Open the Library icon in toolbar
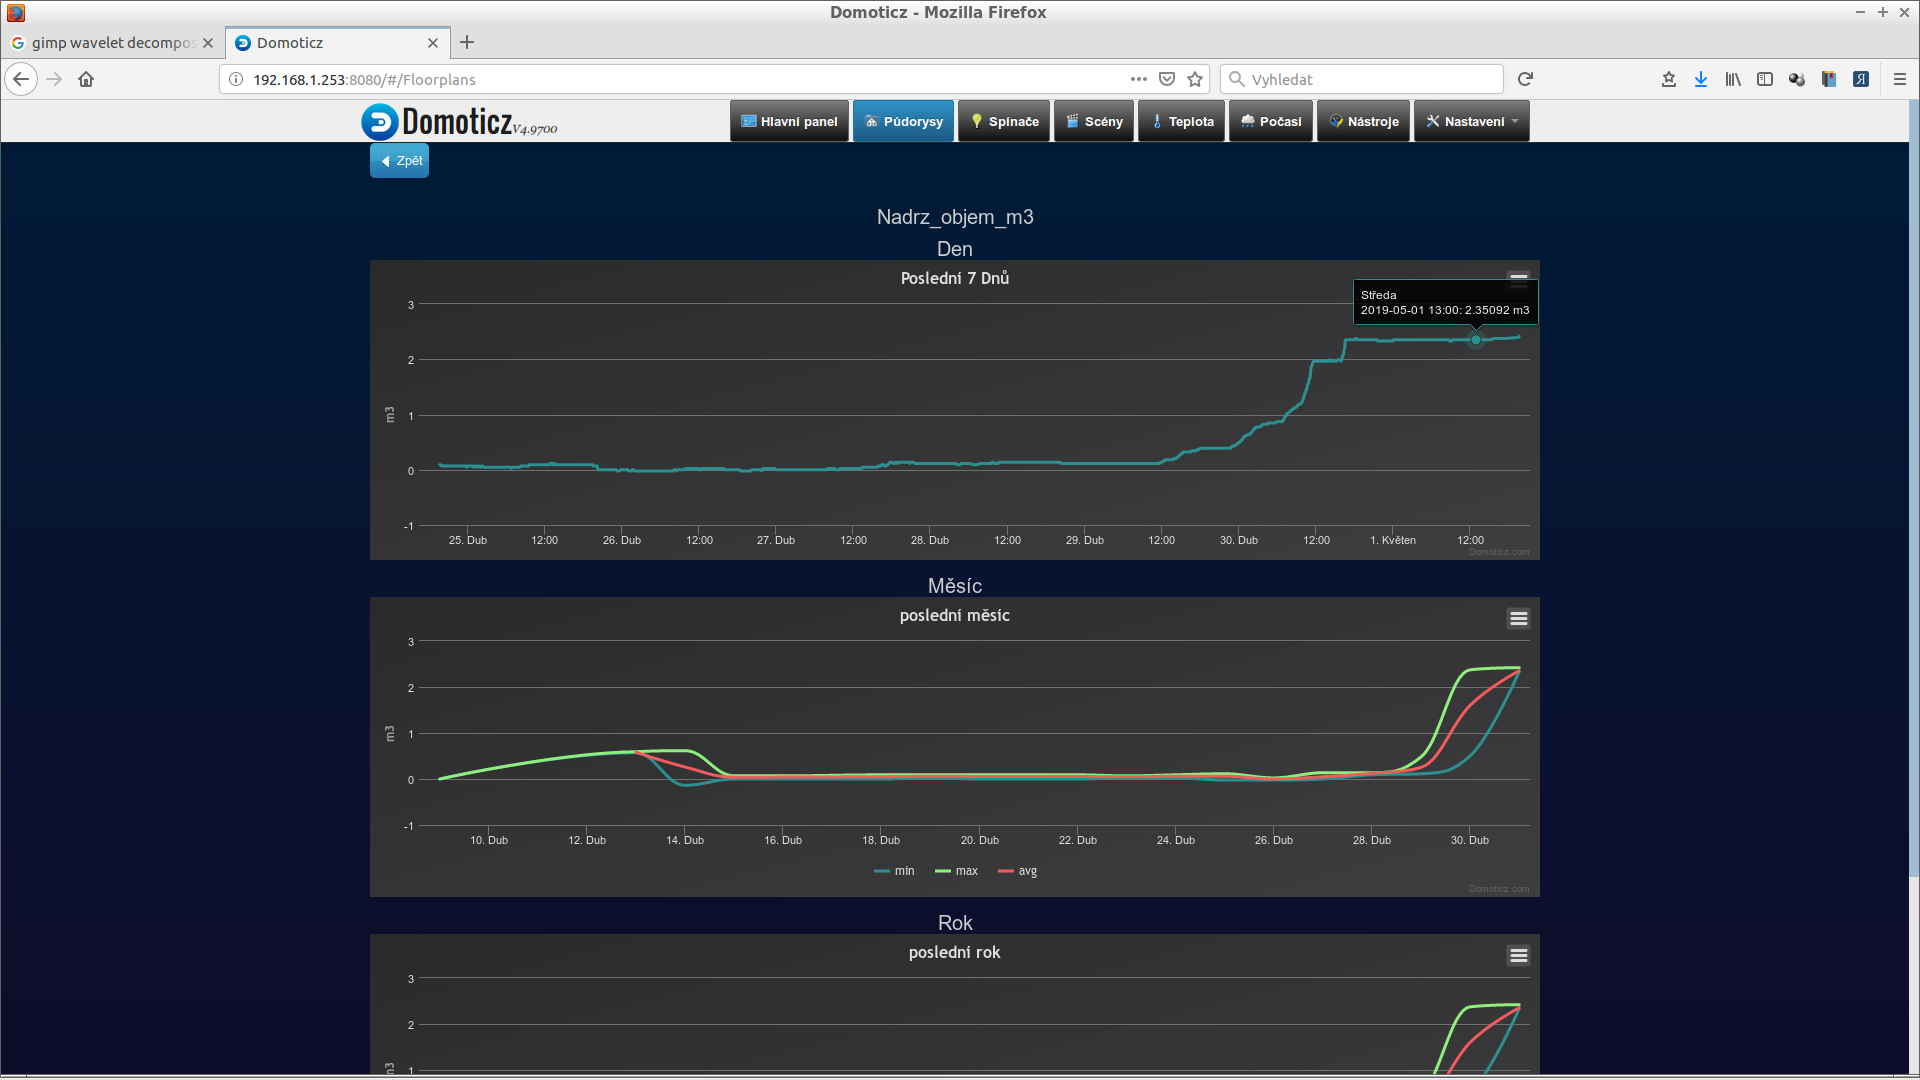 1733,79
